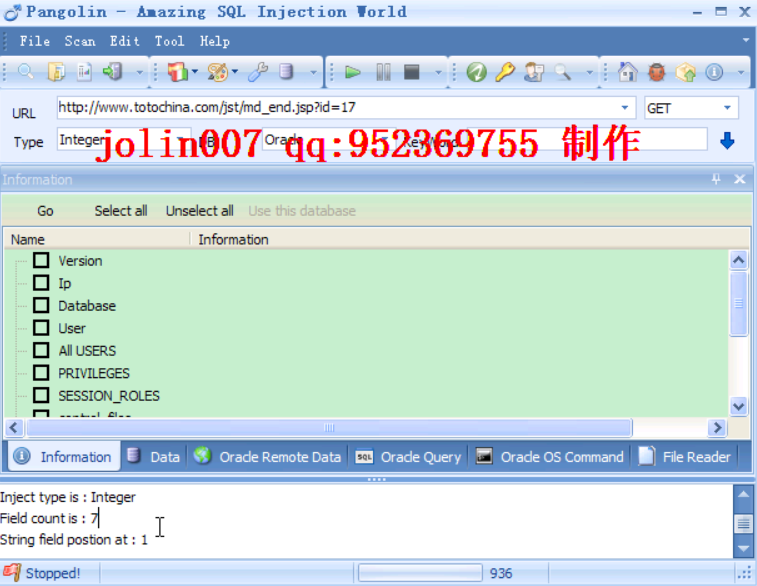Check the User checkbox
Screen dimensions: 757x586
[41, 328]
